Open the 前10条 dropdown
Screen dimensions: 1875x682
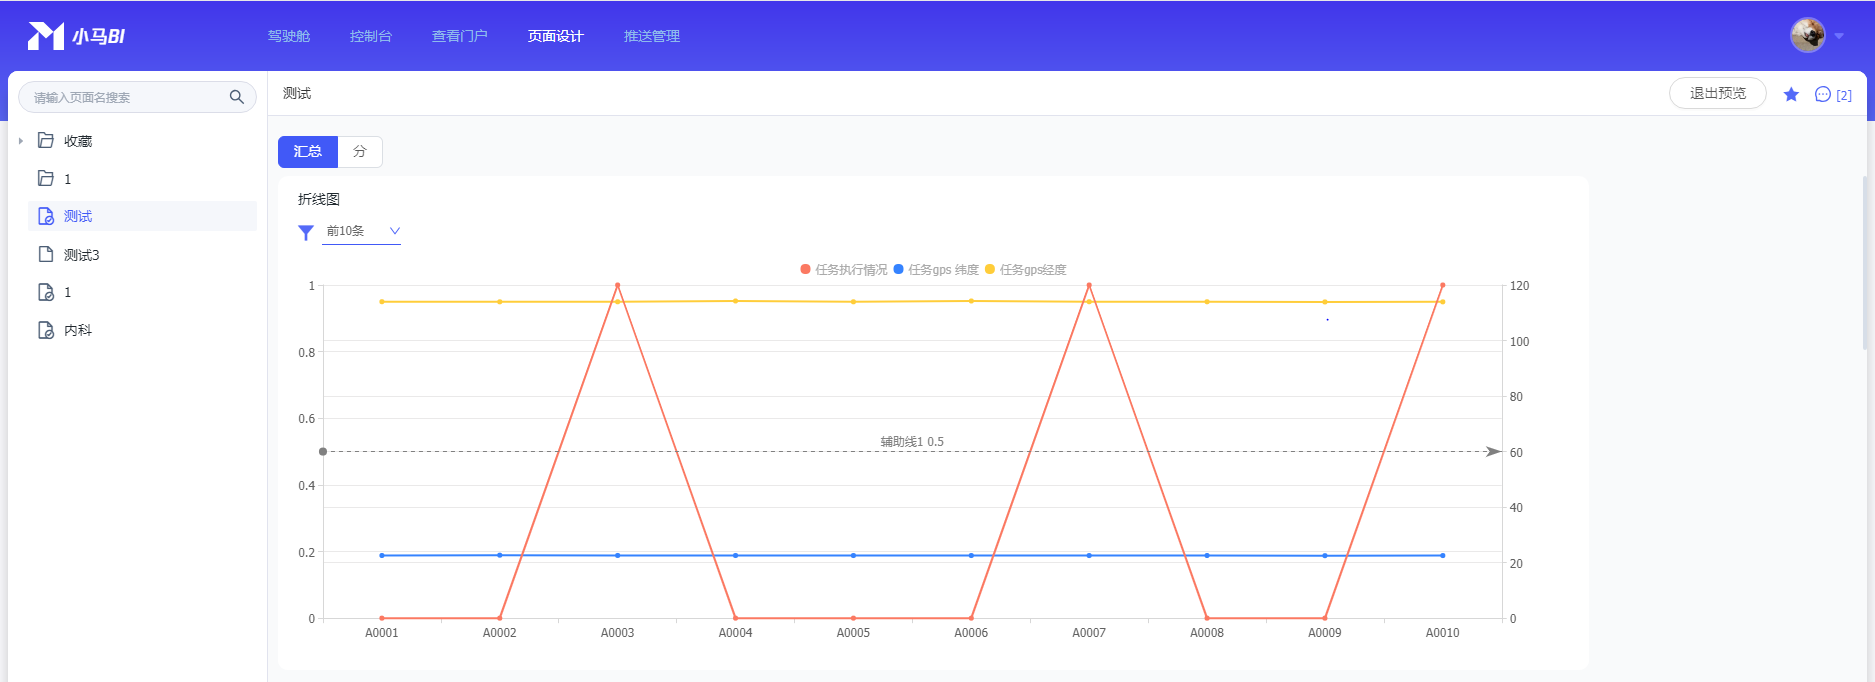pos(362,231)
